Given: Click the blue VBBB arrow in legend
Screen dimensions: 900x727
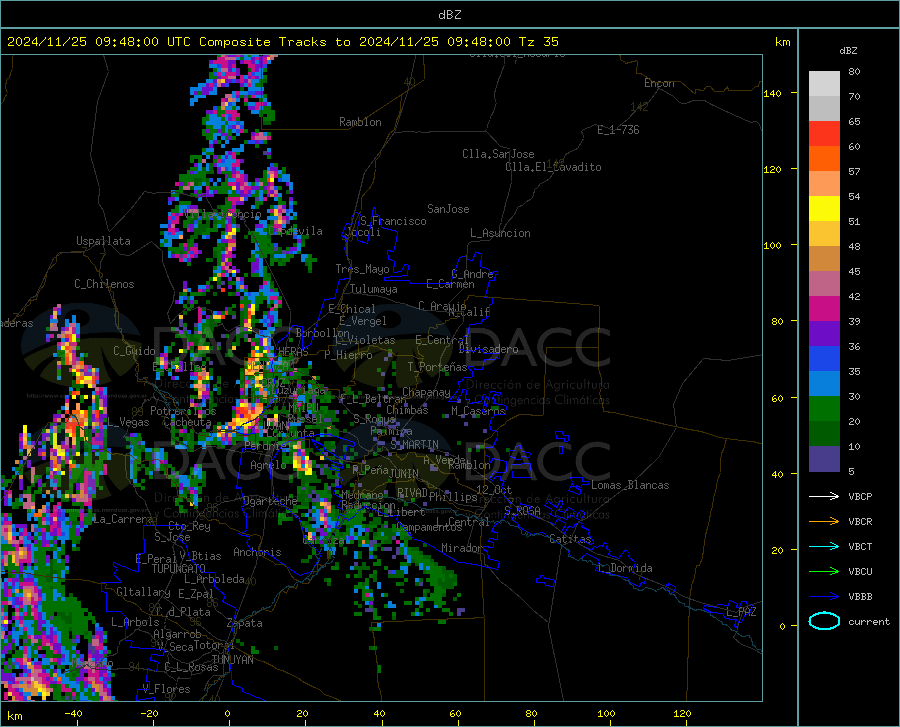Looking at the screenshot, I should click(x=824, y=597).
